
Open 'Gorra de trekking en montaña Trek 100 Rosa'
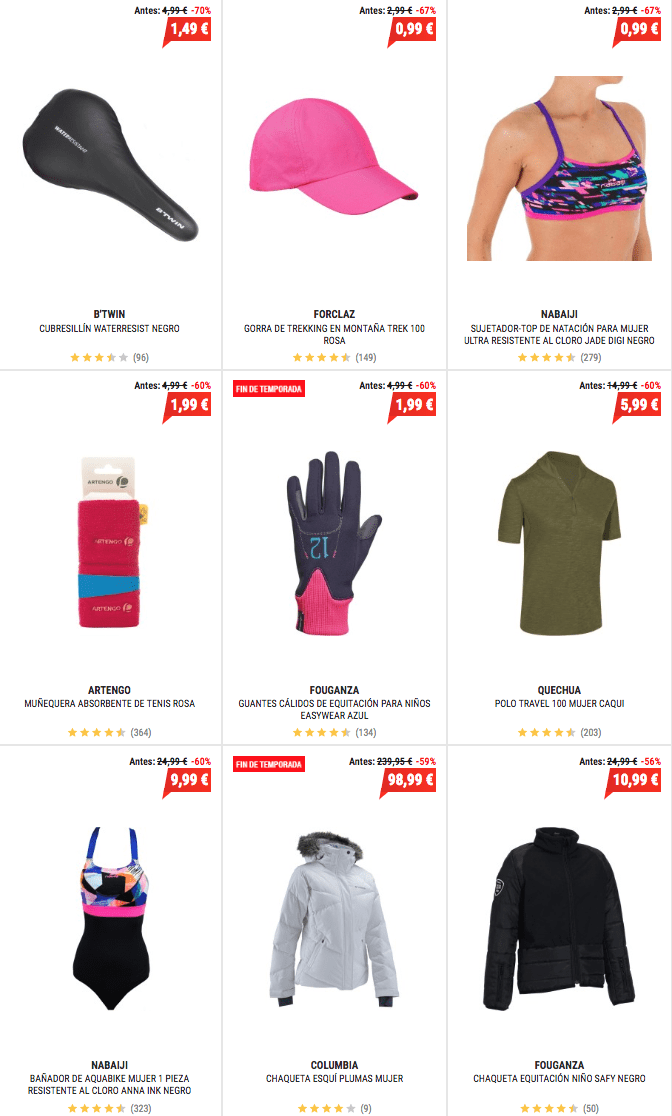pos(334,335)
